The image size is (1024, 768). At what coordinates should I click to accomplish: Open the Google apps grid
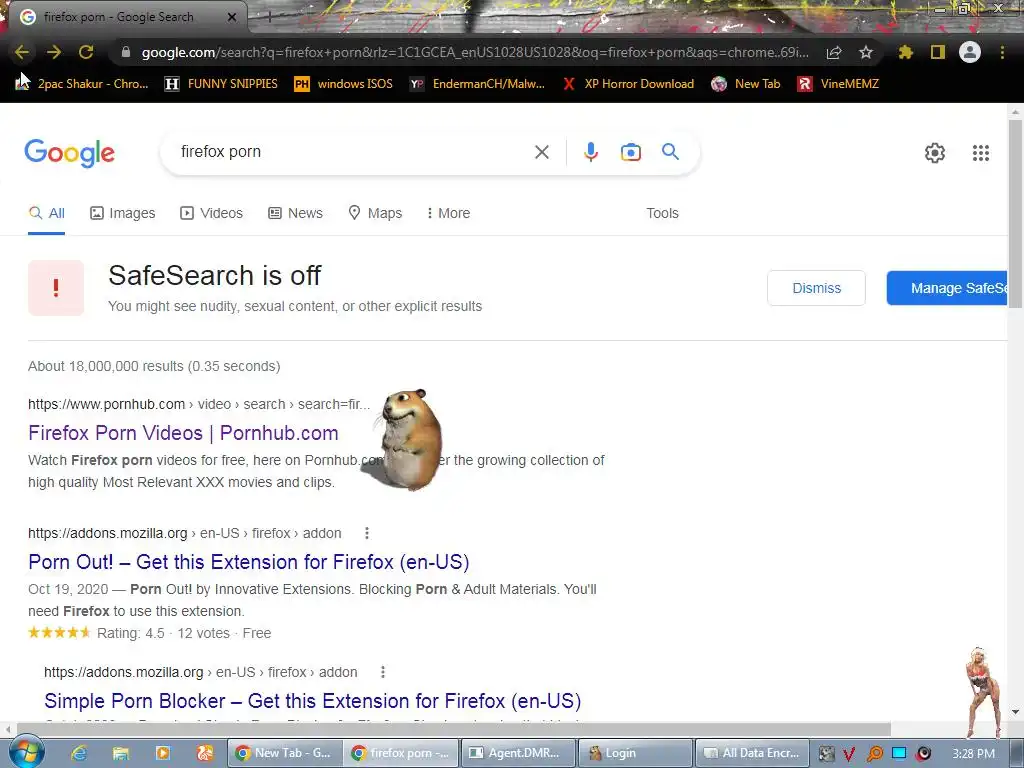click(981, 153)
